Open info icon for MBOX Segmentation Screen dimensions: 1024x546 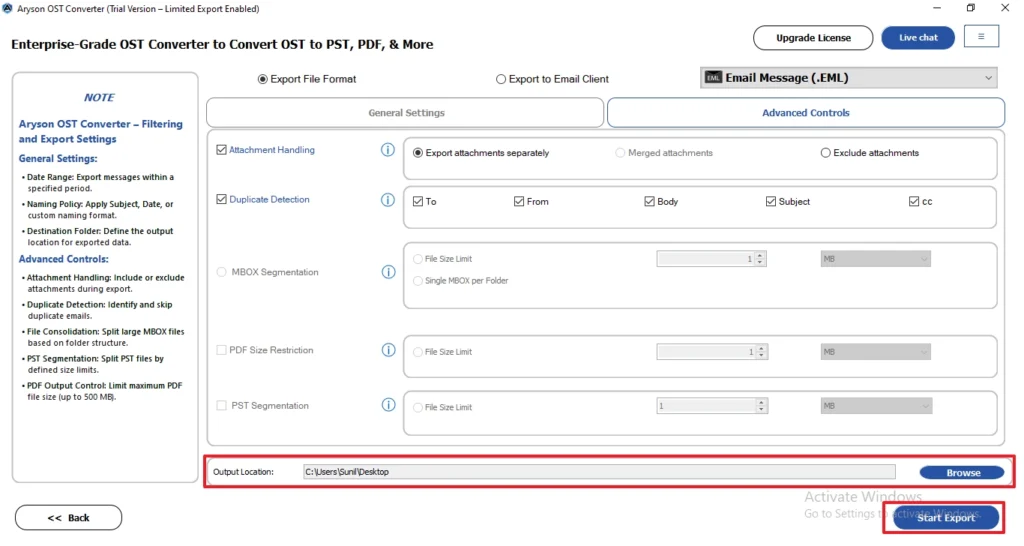[389, 272]
